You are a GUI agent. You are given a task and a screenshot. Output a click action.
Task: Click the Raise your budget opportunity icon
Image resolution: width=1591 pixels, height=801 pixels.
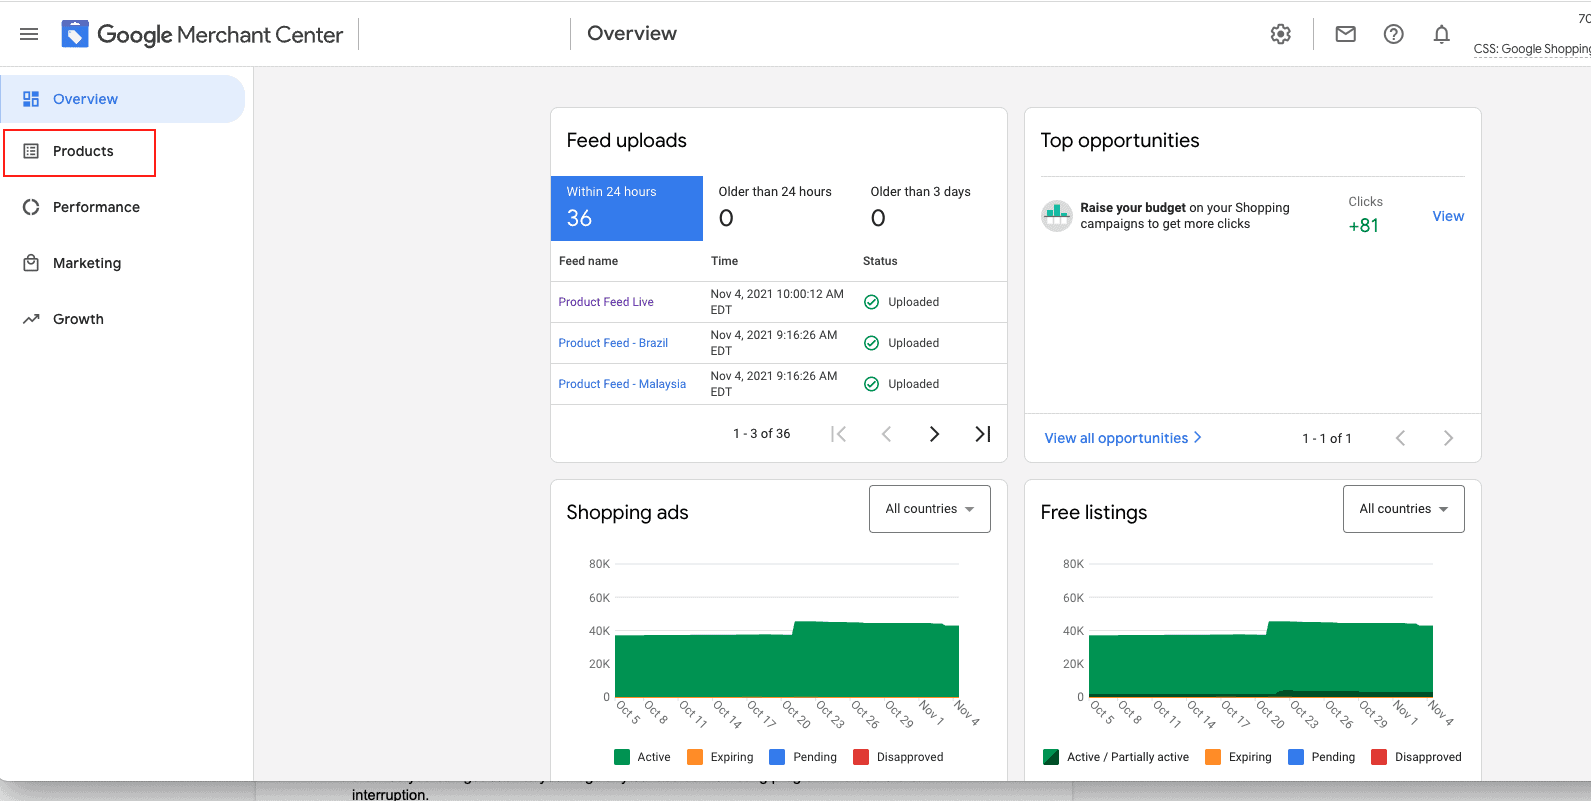click(1056, 215)
